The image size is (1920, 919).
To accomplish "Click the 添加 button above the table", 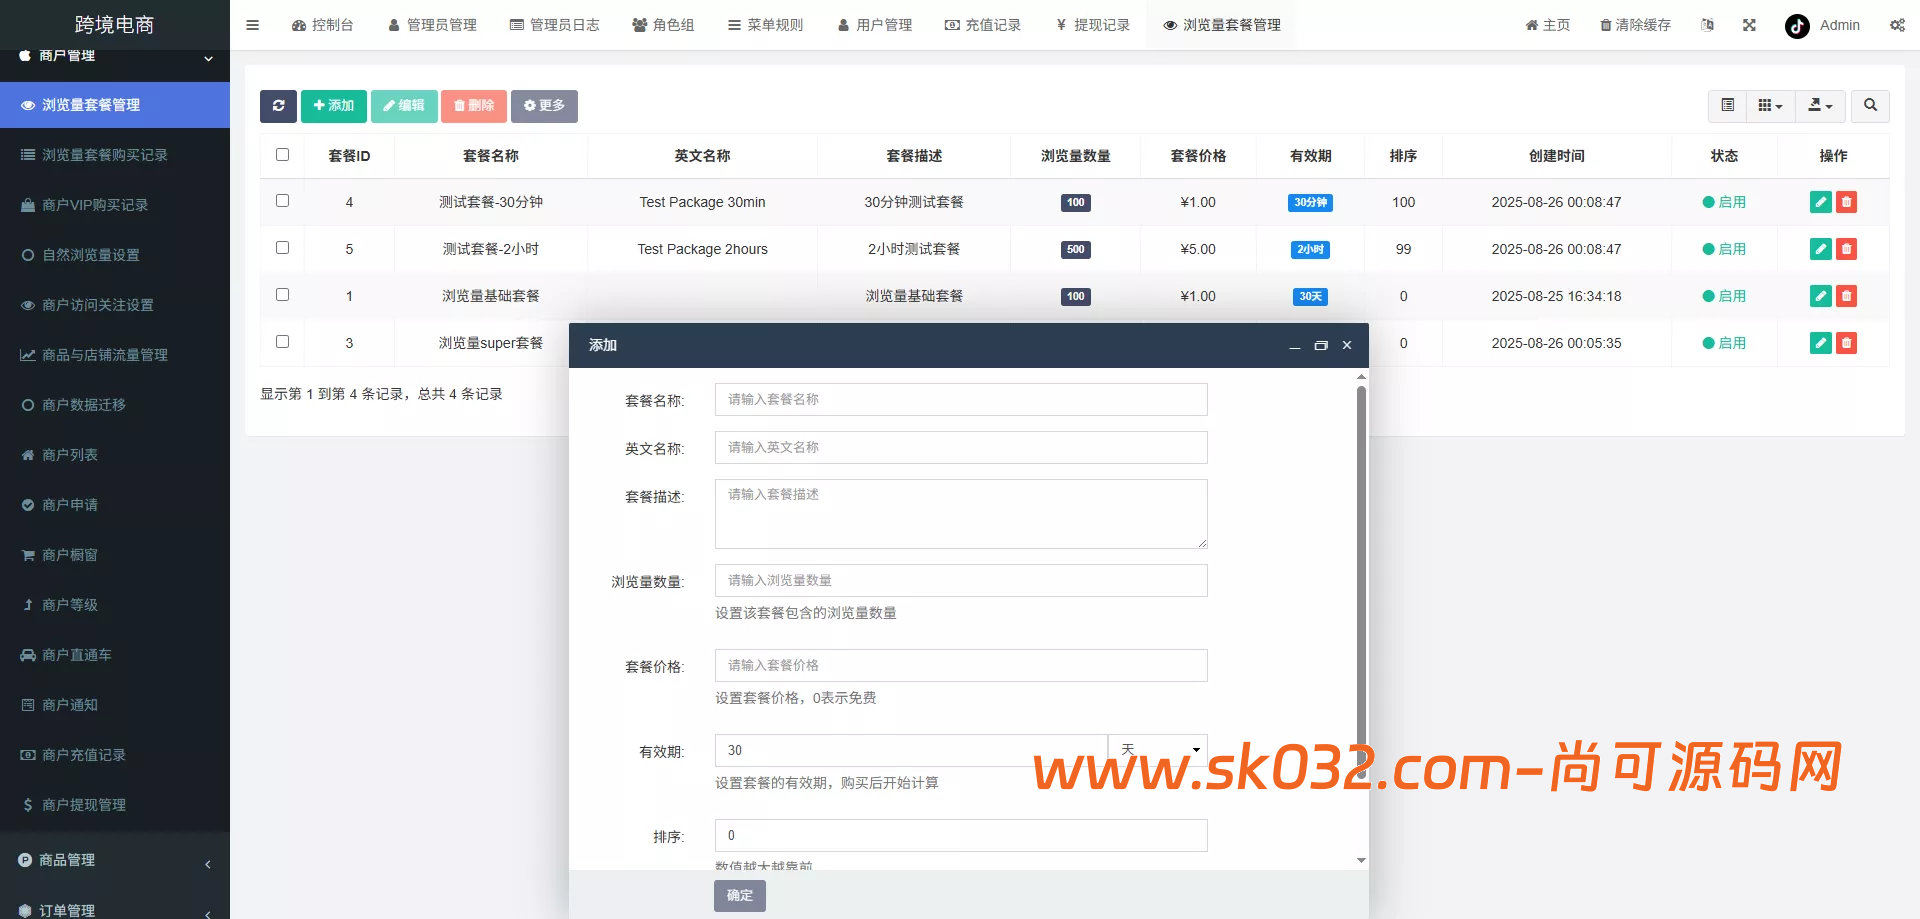I will point(333,106).
